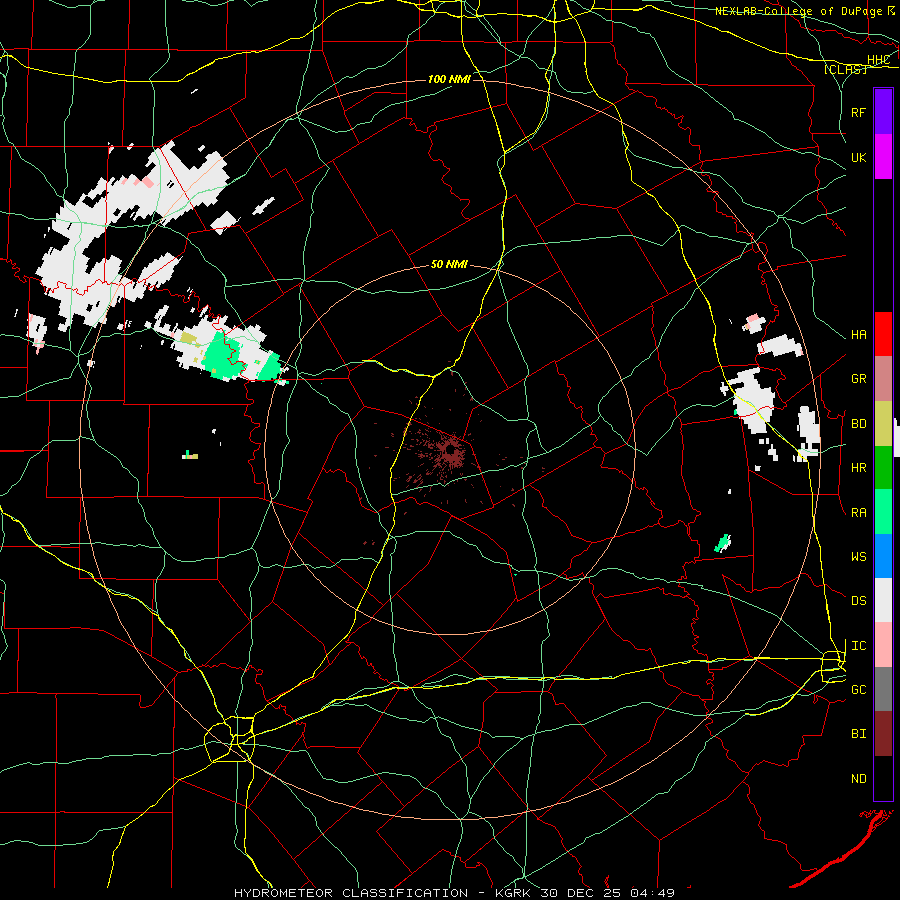Click the BD legend label

pos(858,424)
